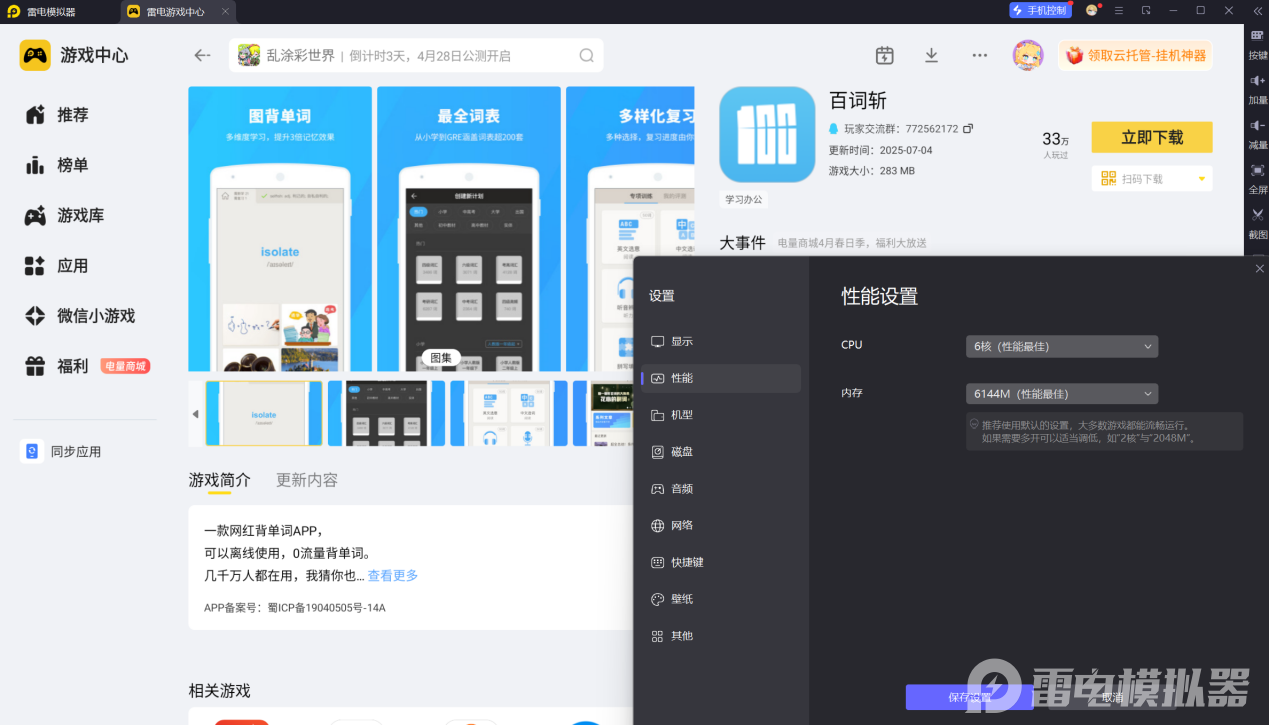Click the mini-window icon in title bar
Screen dimensions: 1269x725
tap(1146, 11)
